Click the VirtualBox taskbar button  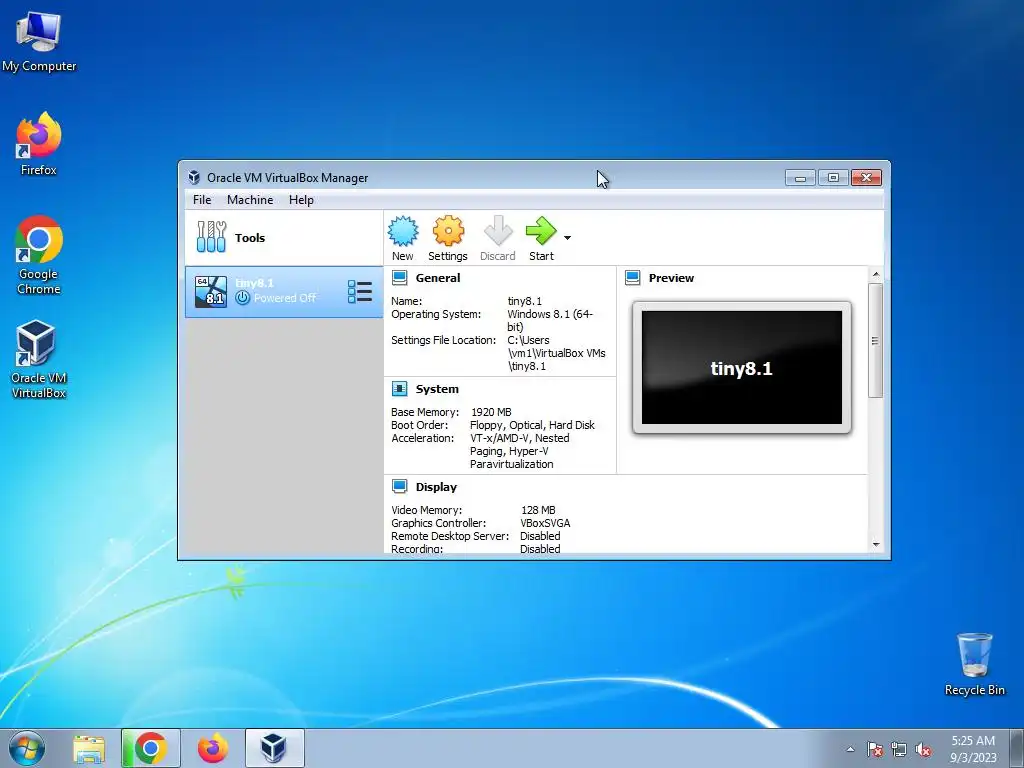click(x=274, y=748)
